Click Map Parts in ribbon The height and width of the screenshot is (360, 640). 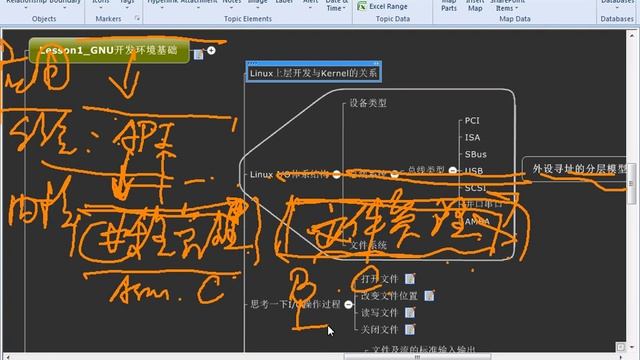tap(449, 6)
